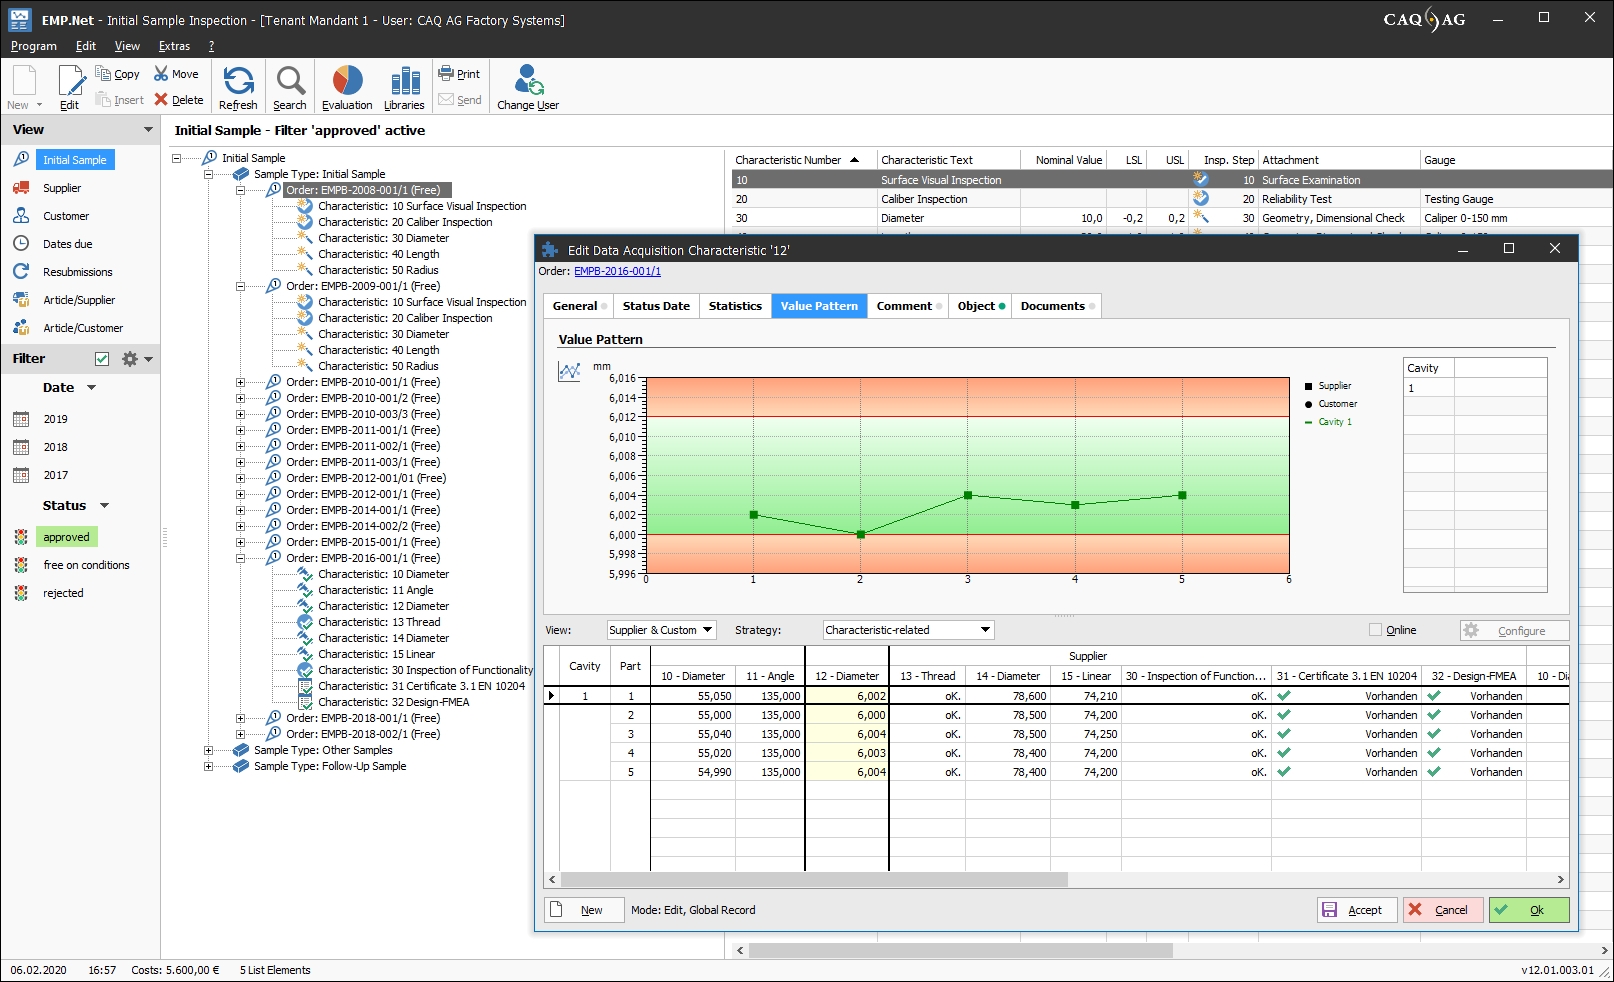Image resolution: width=1614 pixels, height=982 pixels.
Task: Enable the Online checkbox
Action: 1375,630
